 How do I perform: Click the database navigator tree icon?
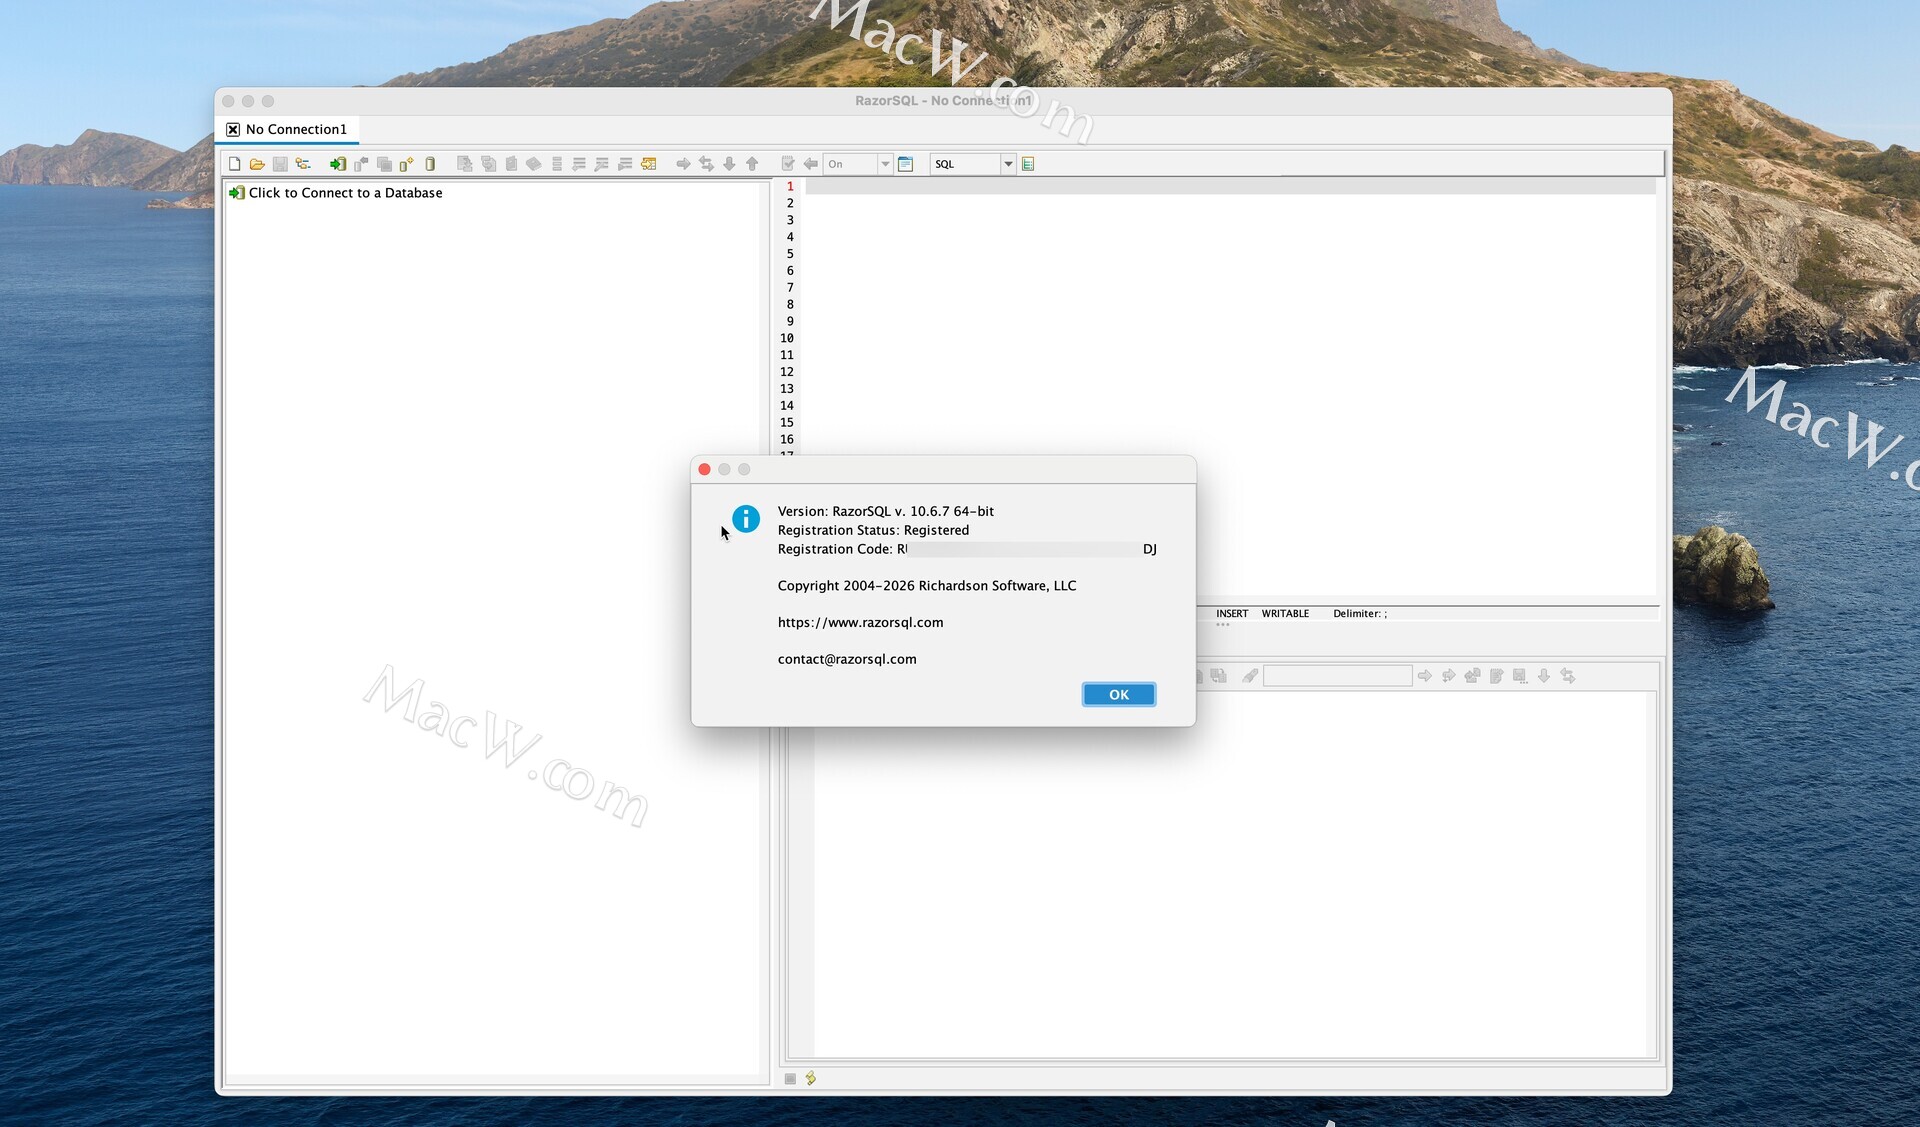coord(303,164)
